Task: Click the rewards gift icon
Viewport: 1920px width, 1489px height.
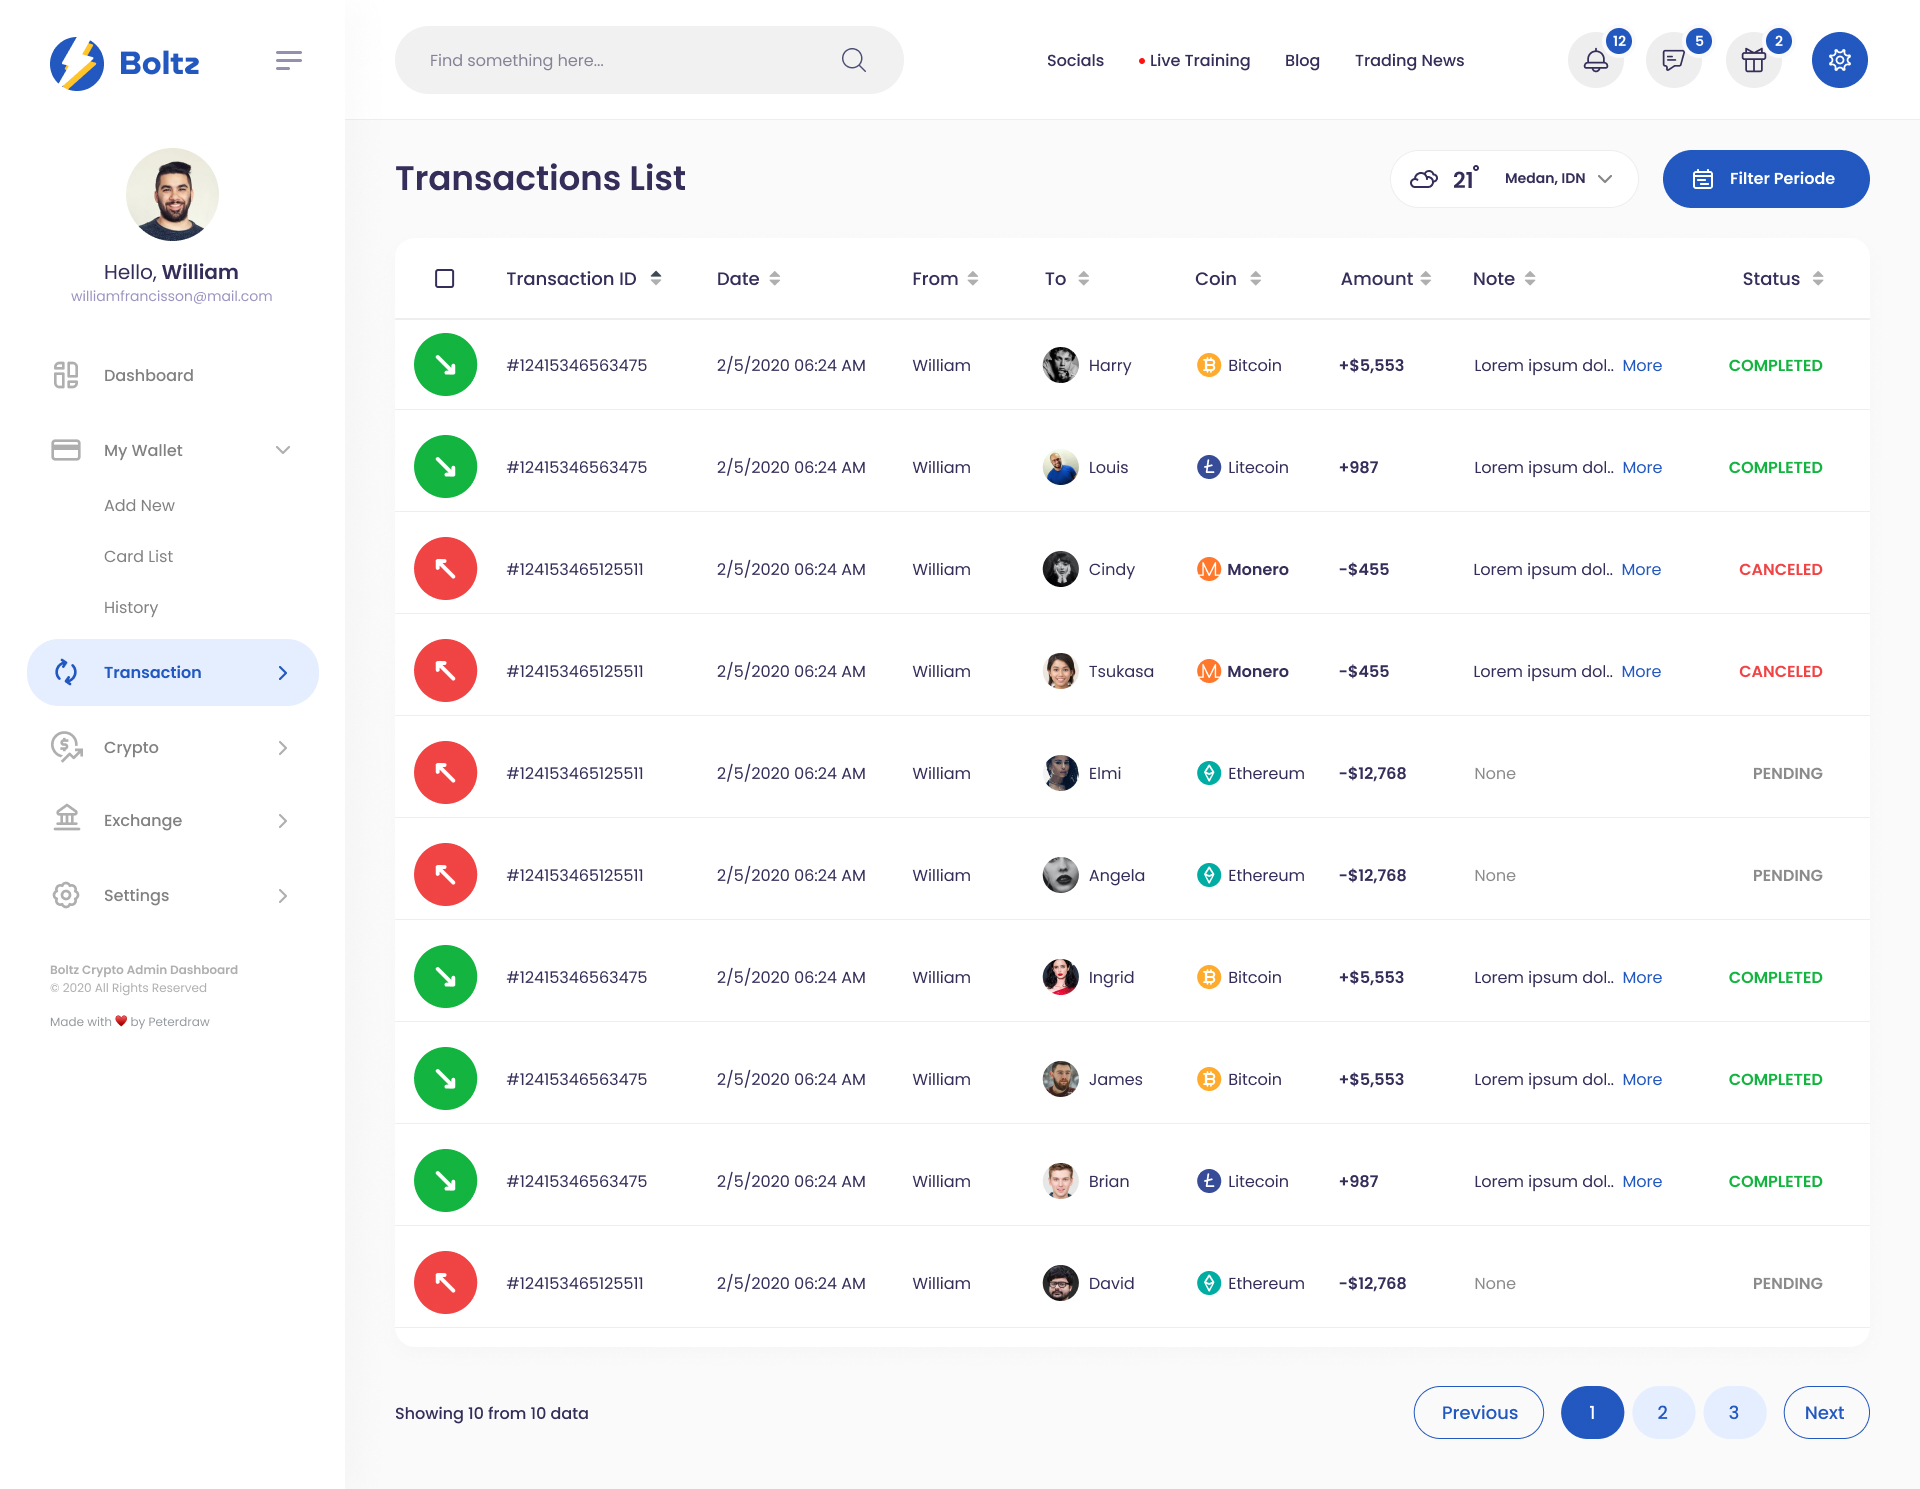Action: (1753, 60)
